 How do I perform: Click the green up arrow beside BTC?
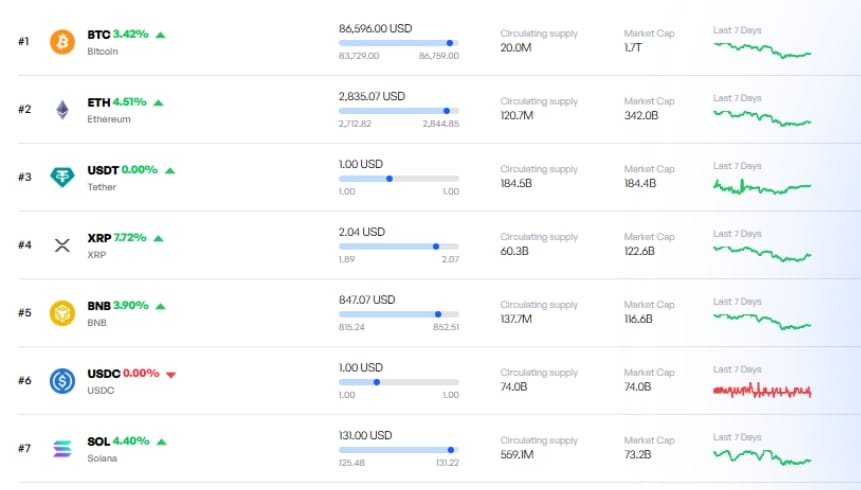161,35
